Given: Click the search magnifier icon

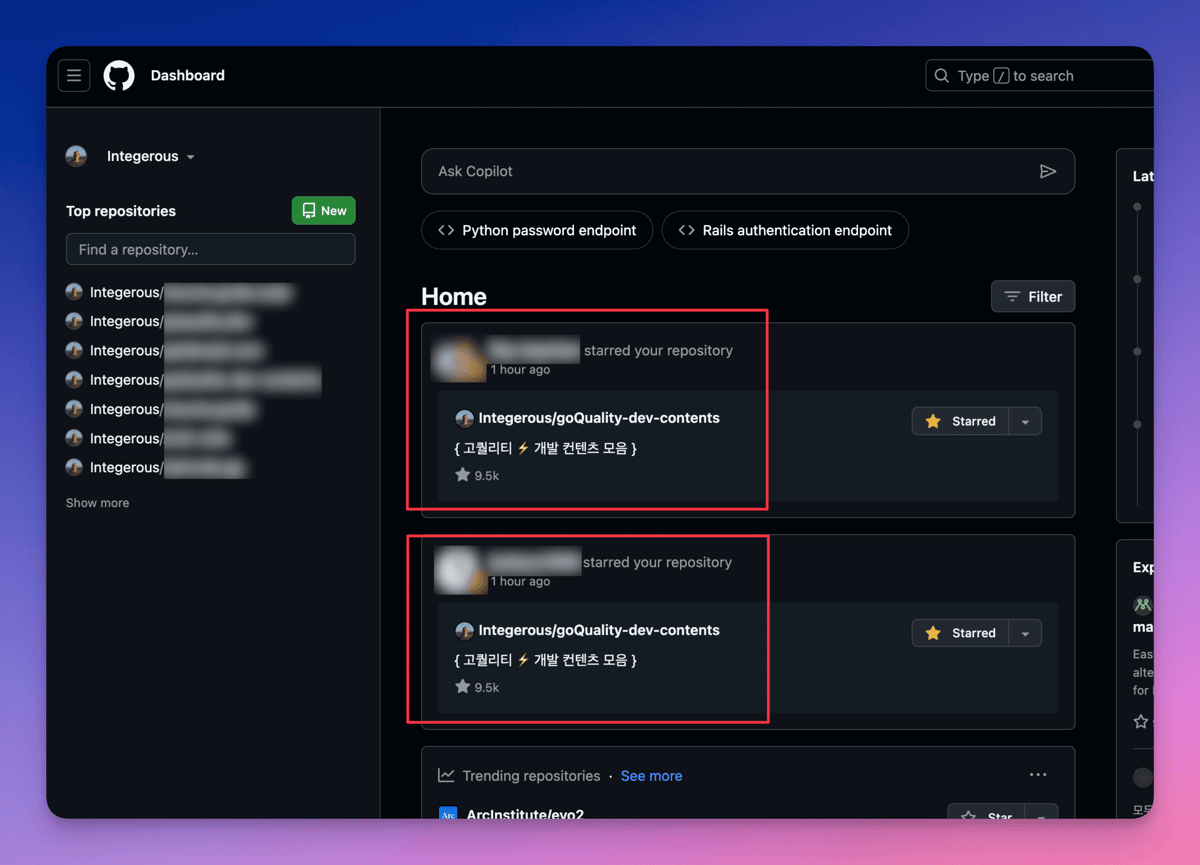Looking at the screenshot, I should coord(942,76).
